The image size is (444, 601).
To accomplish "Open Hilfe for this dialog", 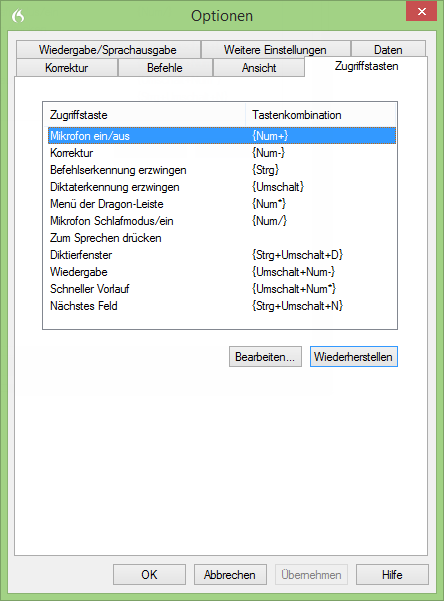I will pos(392,574).
